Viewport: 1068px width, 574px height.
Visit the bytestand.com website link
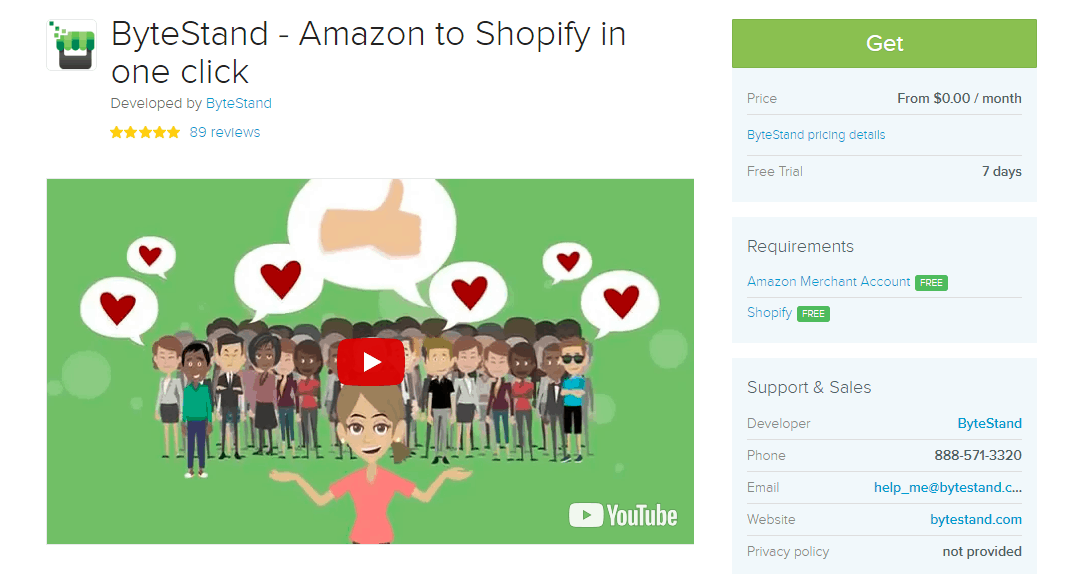975,520
